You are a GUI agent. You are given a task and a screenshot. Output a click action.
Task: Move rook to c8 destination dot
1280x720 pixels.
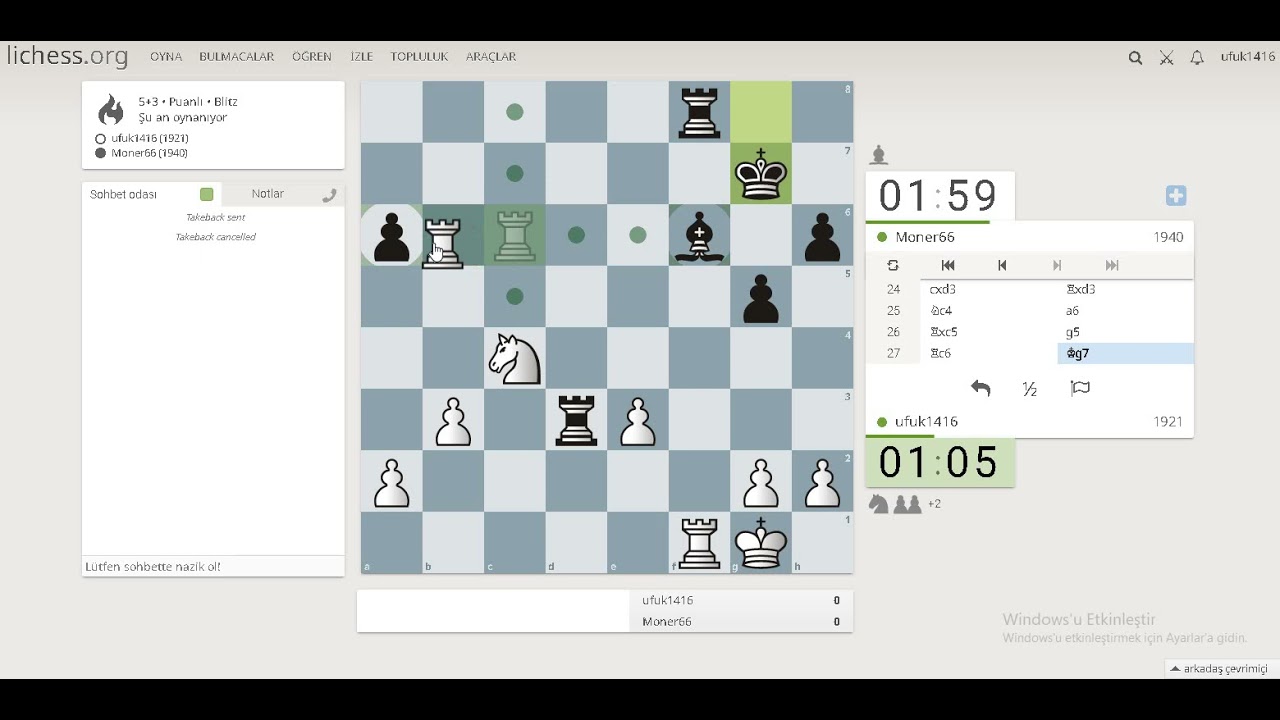(x=515, y=112)
